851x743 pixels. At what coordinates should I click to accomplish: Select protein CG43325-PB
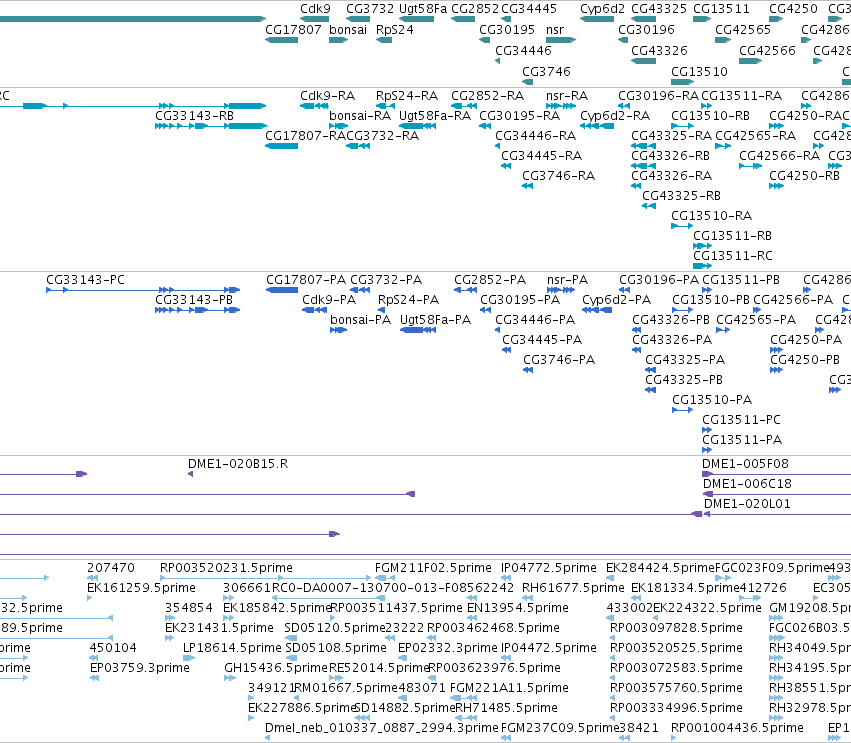click(x=684, y=380)
